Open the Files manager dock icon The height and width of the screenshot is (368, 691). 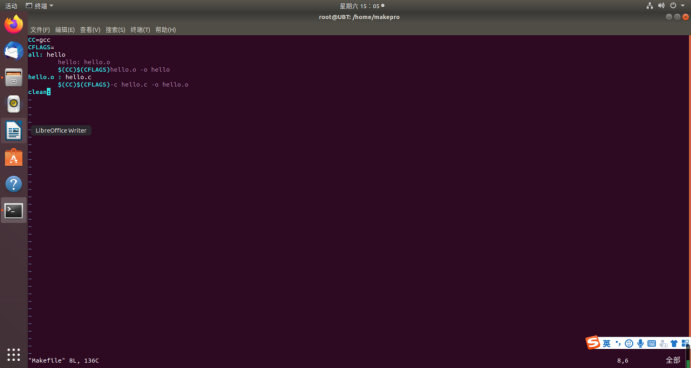(x=14, y=78)
